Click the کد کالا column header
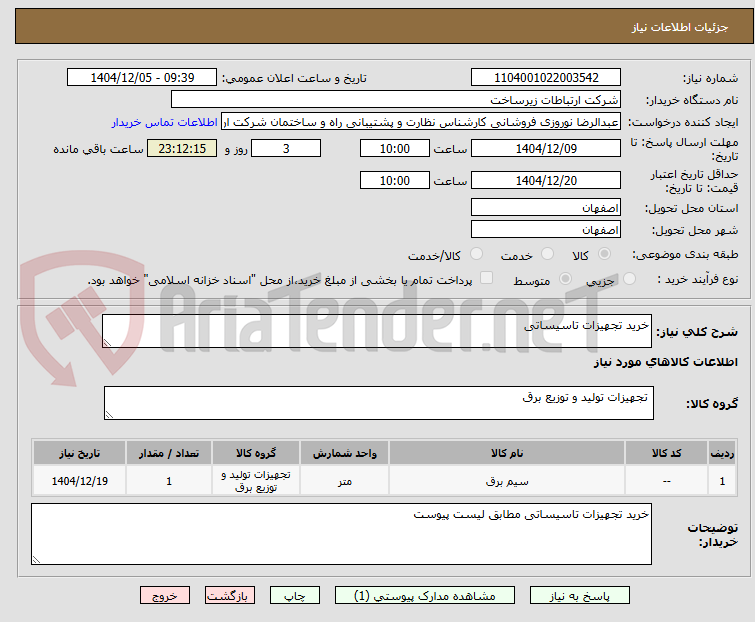 (x=666, y=453)
